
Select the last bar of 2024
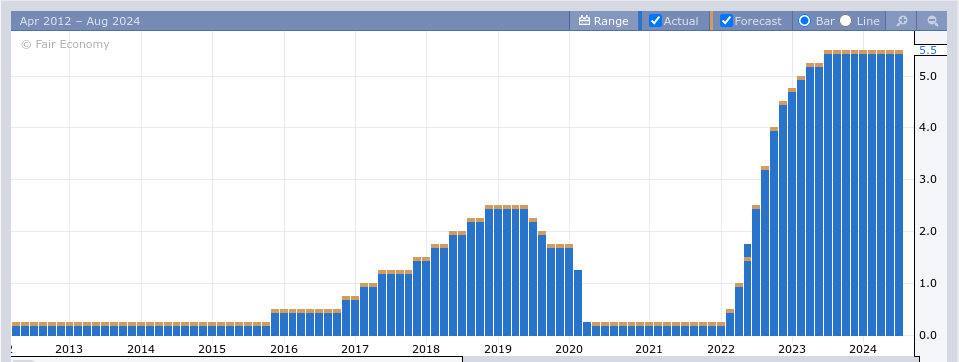898,193
